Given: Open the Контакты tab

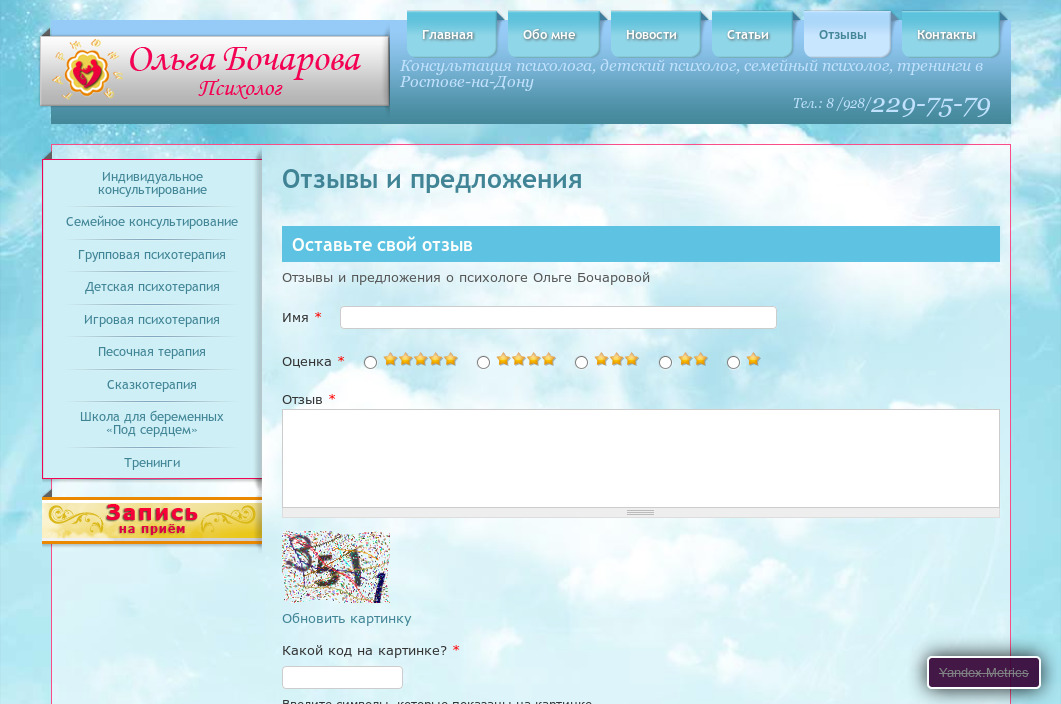Looking at the screenshot, I should [946, 35].
